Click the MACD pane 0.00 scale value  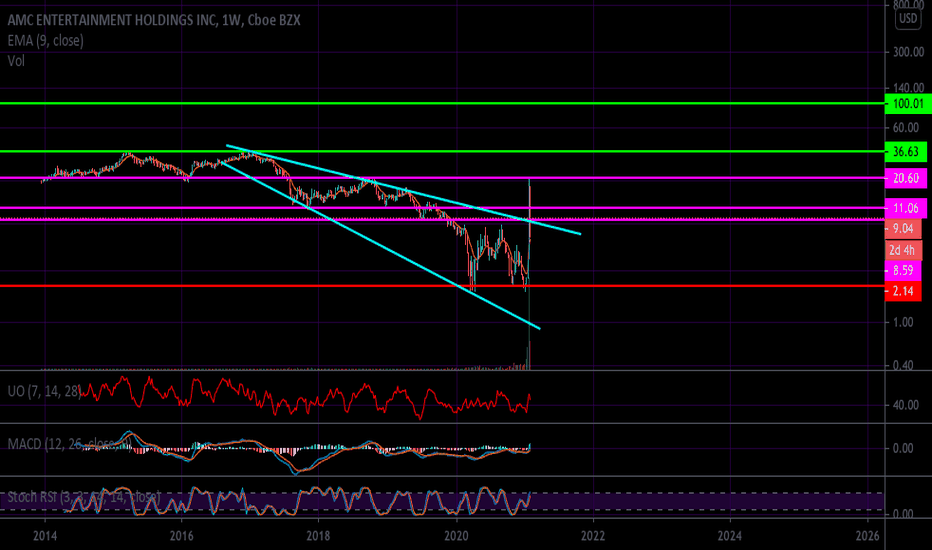903,449
